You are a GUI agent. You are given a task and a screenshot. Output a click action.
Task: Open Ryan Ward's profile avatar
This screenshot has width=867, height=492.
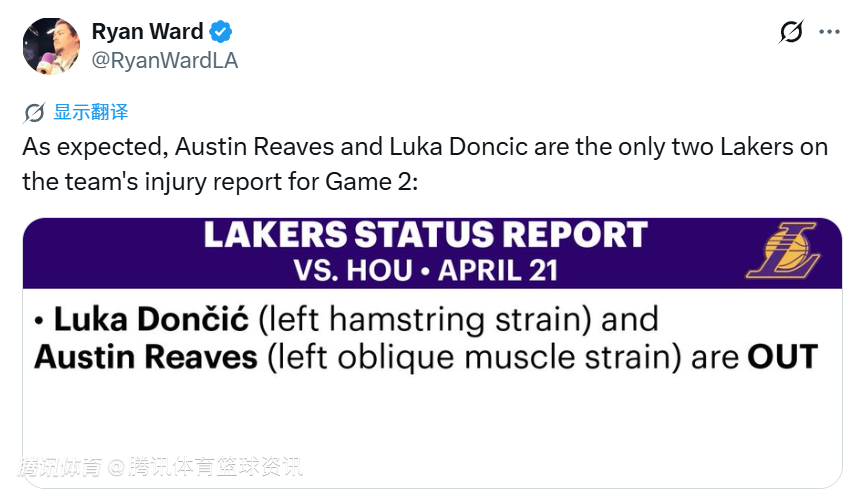[x=51, y=45]
